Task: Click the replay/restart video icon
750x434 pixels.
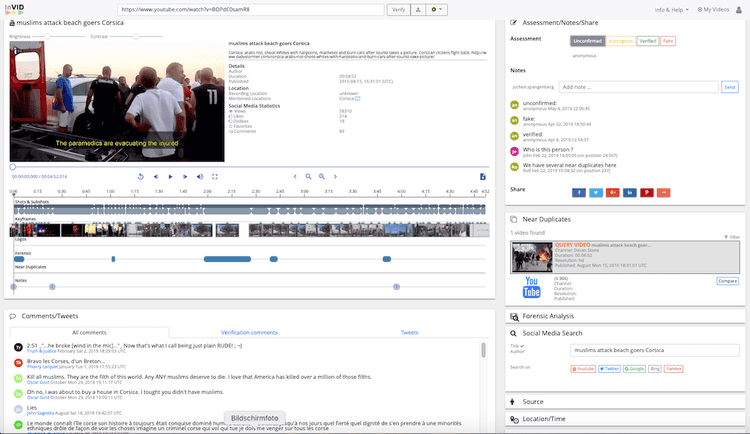Action: [141, 177]
